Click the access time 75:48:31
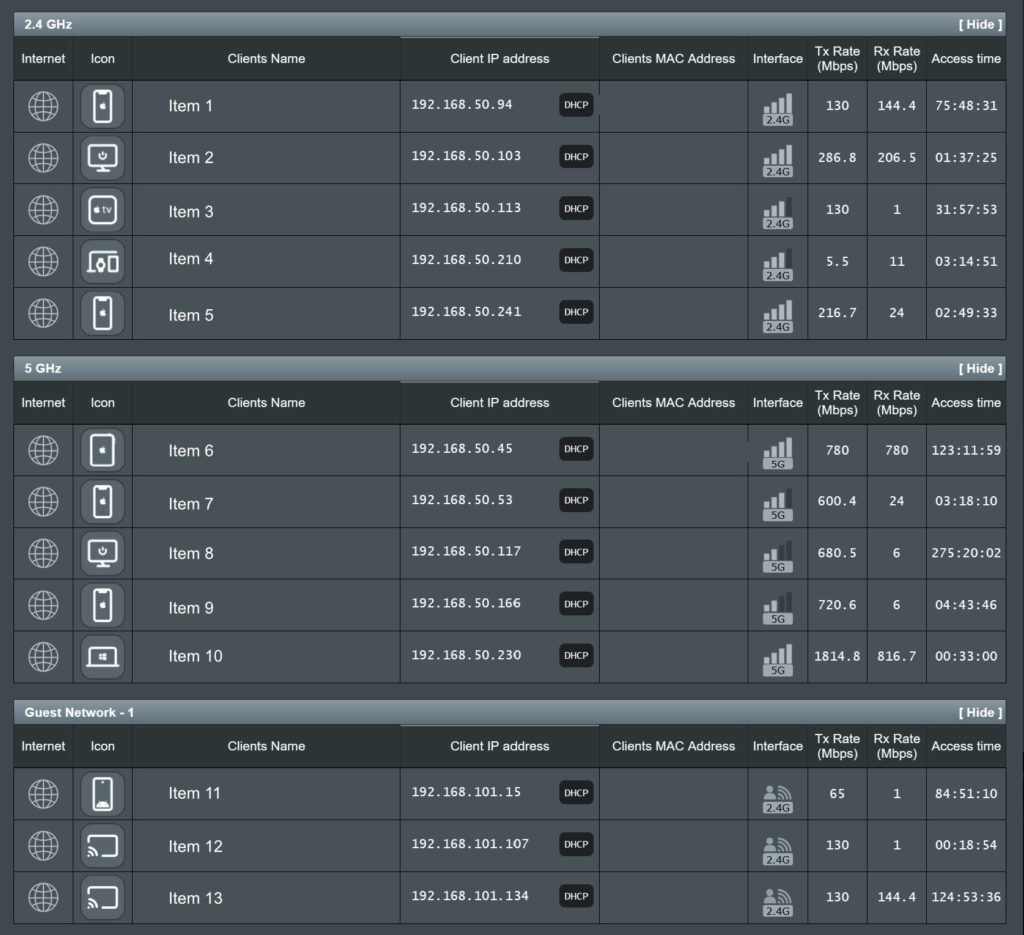 point(966,106)
